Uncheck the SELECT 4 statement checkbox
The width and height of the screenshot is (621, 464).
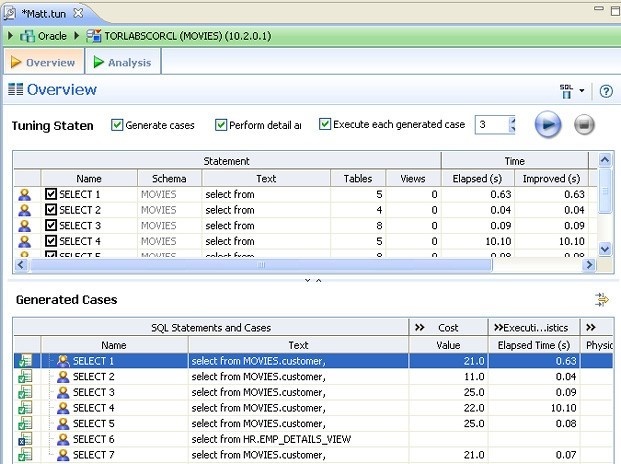(51, 241)
